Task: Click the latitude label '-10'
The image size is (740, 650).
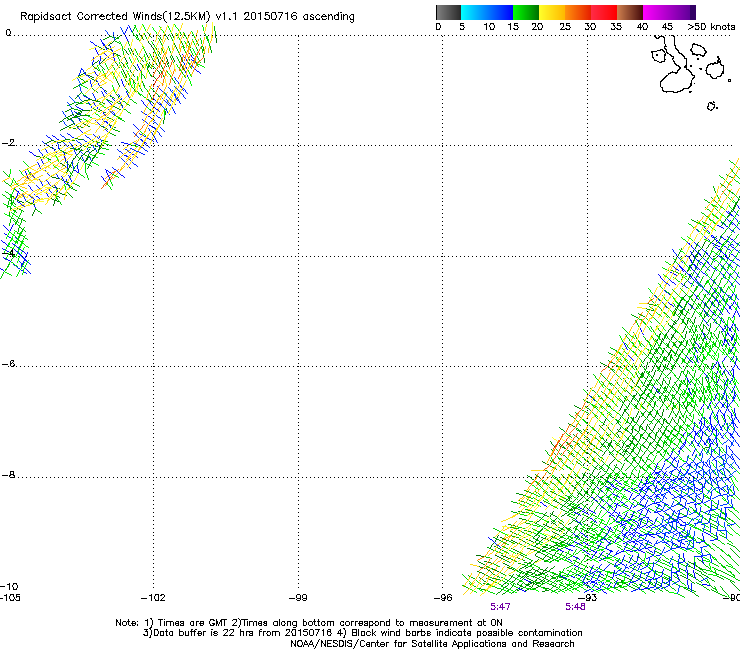Action: point(9,586)
